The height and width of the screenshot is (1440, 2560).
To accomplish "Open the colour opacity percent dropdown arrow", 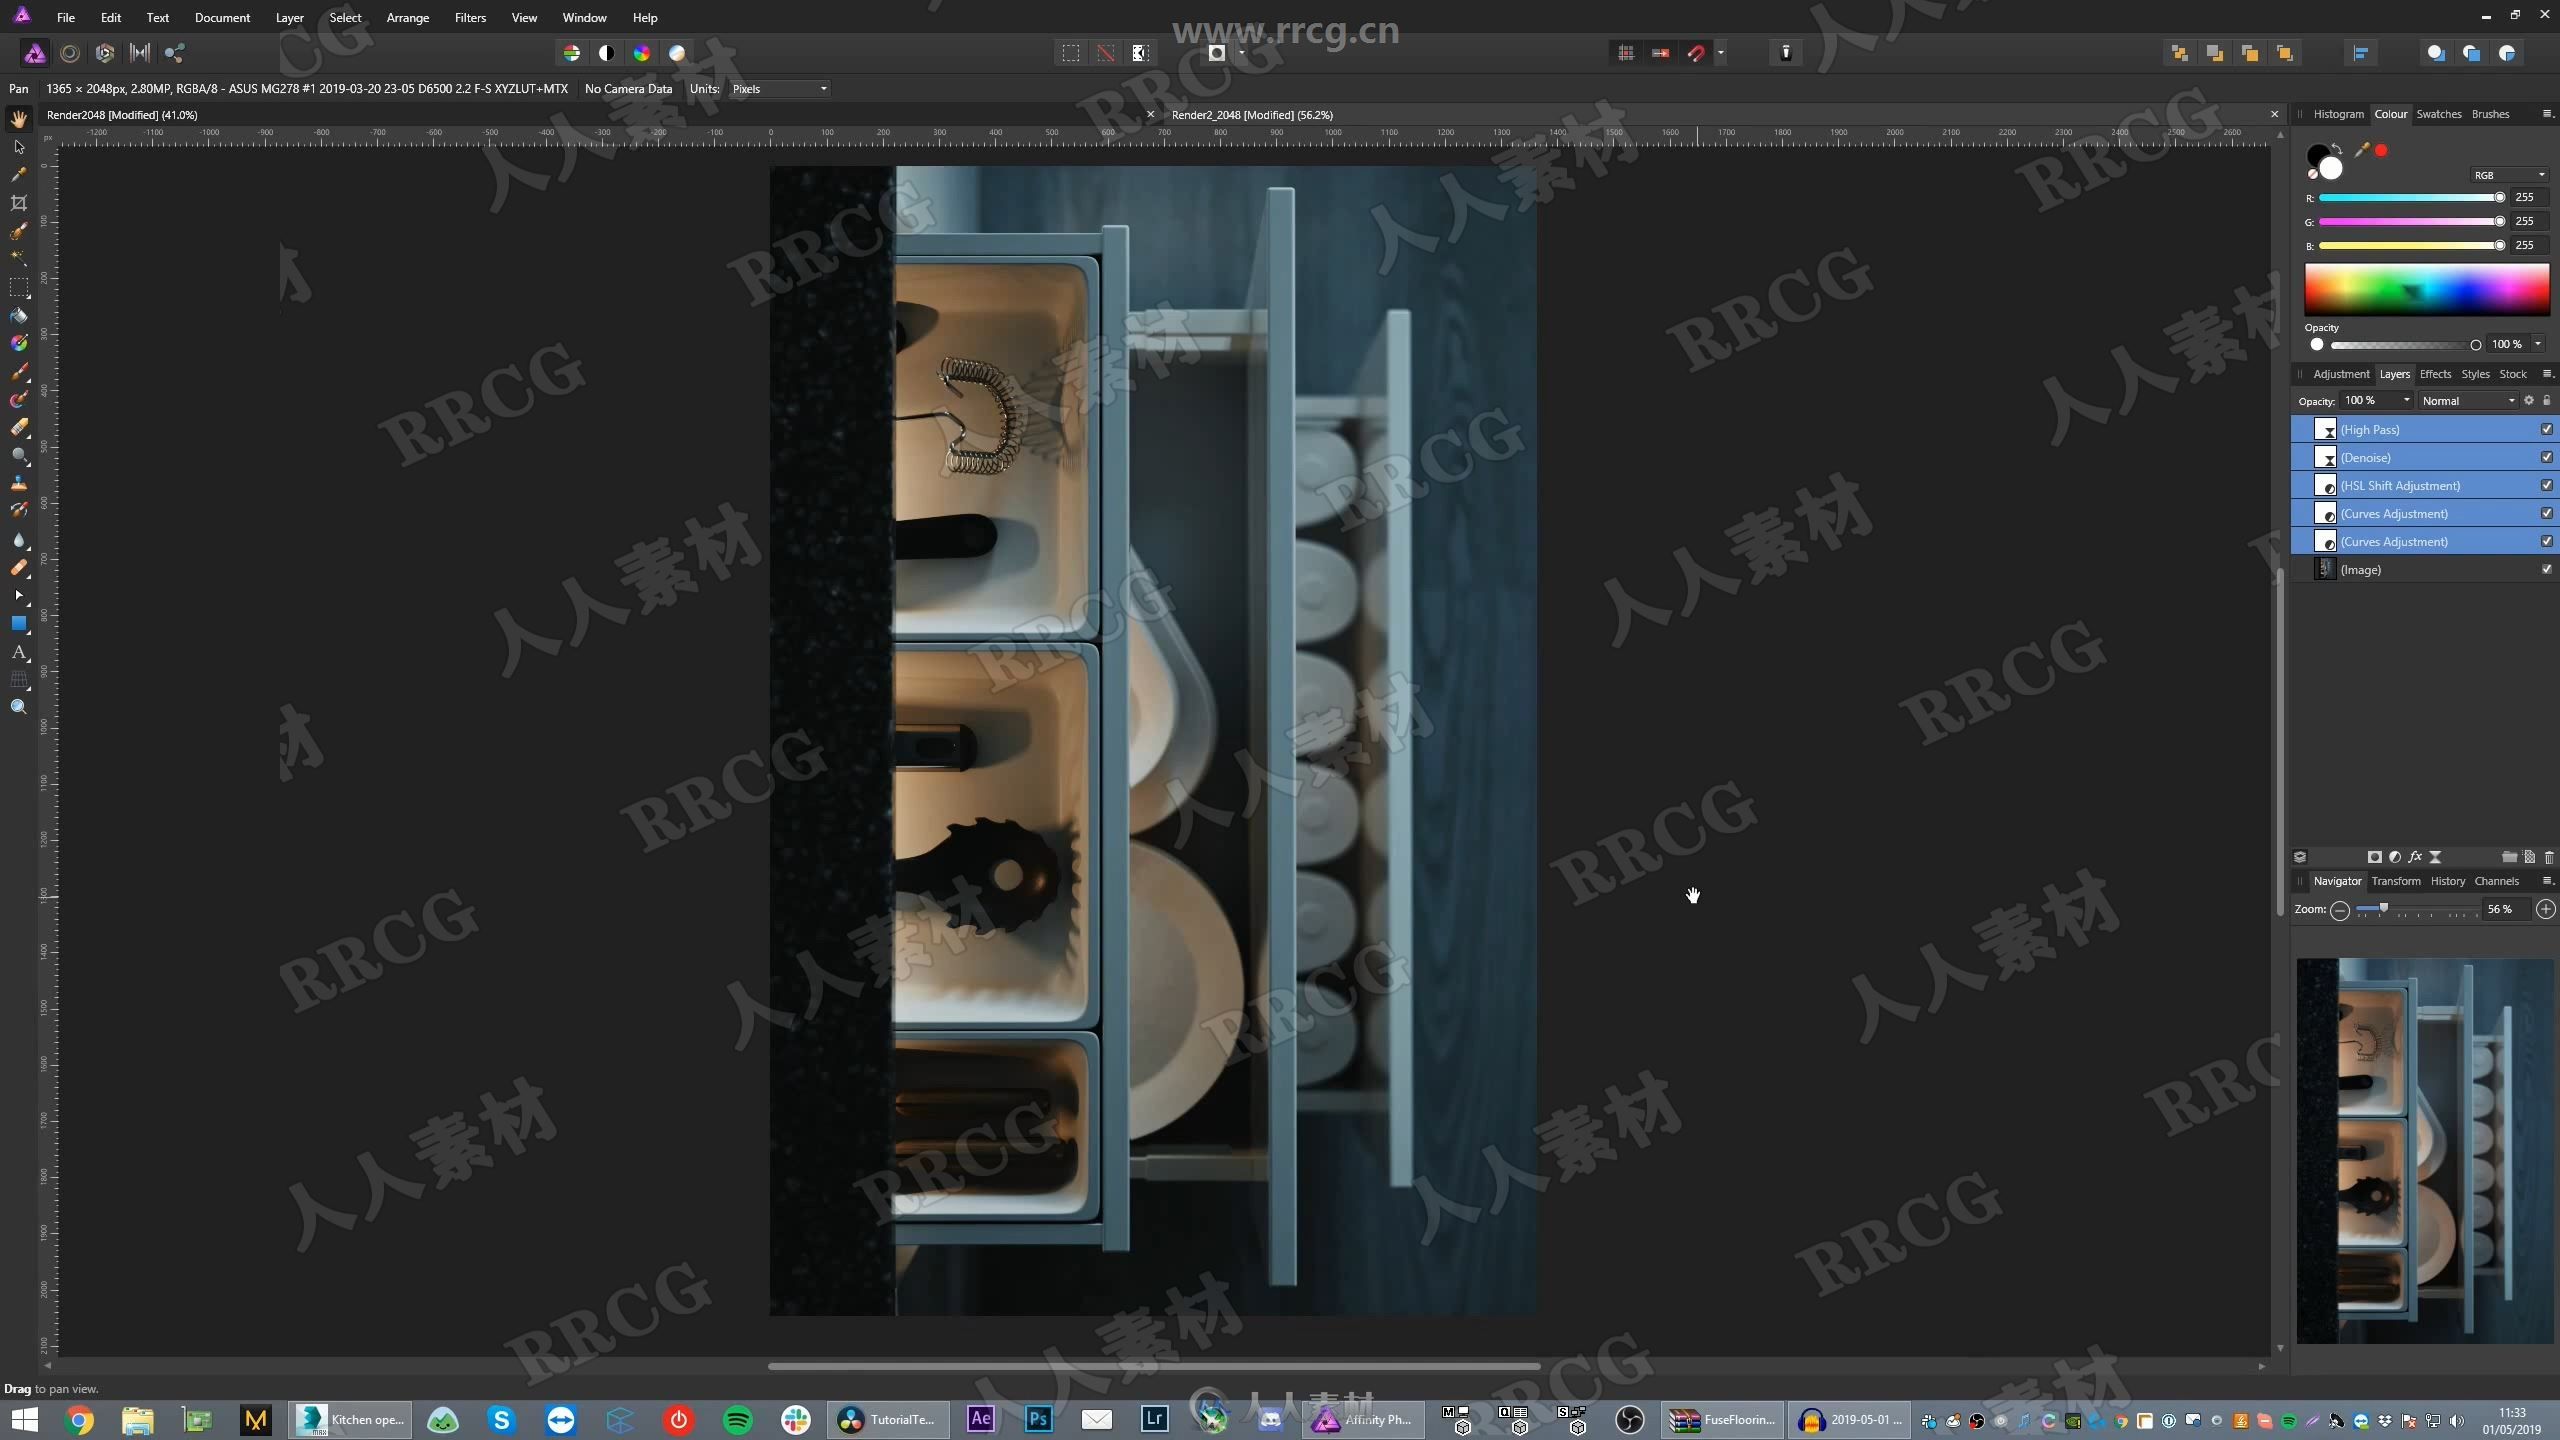I will [2538, 344].
